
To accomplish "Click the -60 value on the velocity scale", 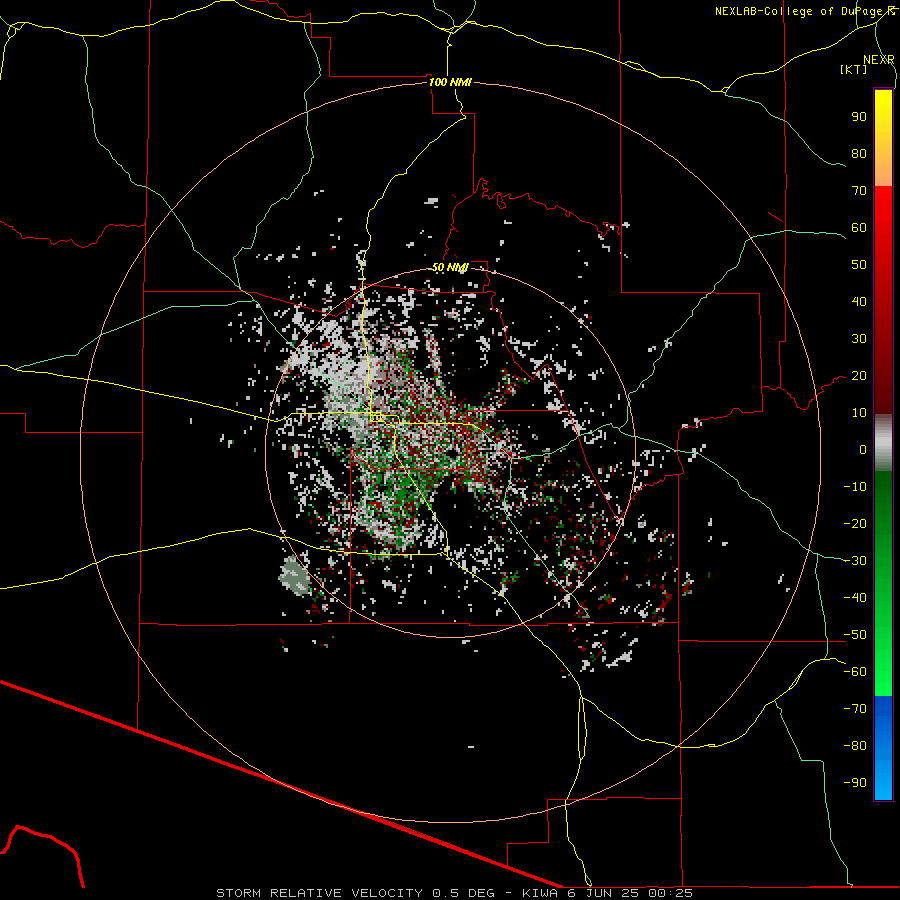I will [855, 672].
